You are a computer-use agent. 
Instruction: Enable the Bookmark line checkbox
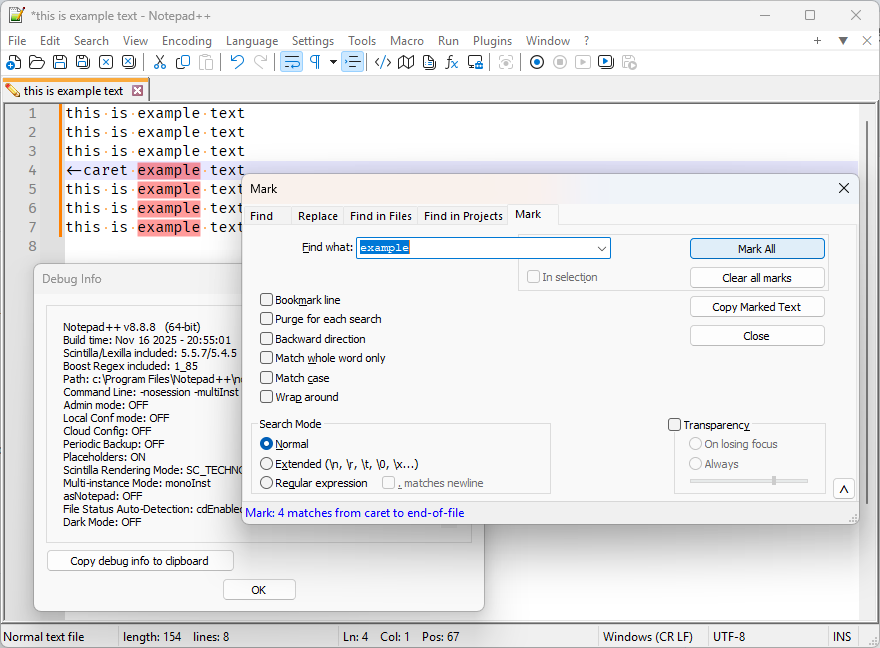267,300
